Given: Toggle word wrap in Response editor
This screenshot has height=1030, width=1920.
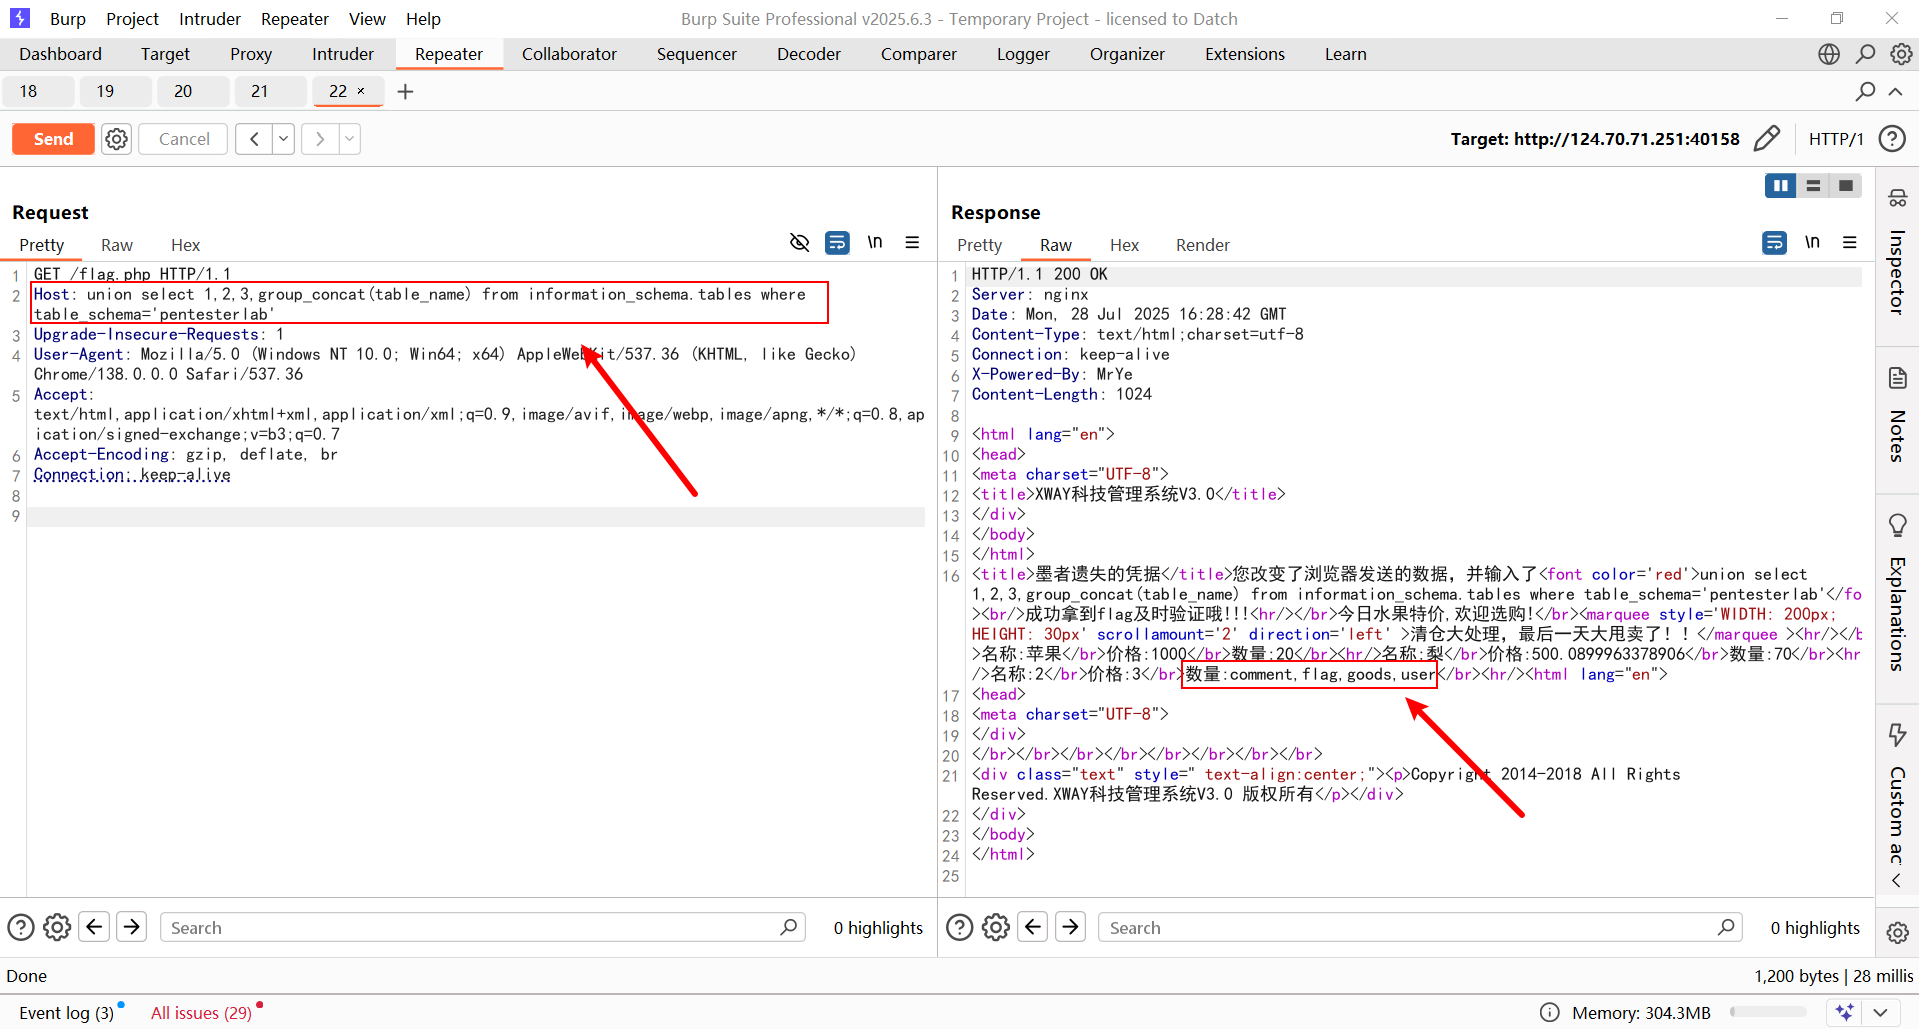Looking at the screenshot, I should (1774, 242).
